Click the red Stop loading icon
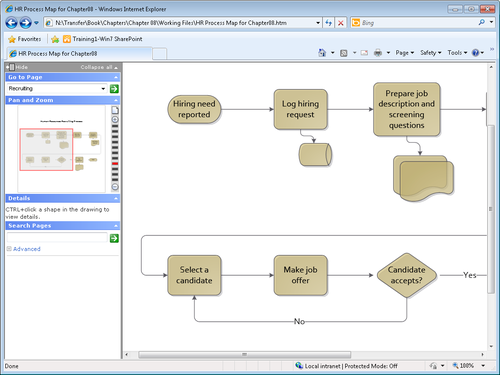This screenshot has height=375, width=500. tap(341, 23)
